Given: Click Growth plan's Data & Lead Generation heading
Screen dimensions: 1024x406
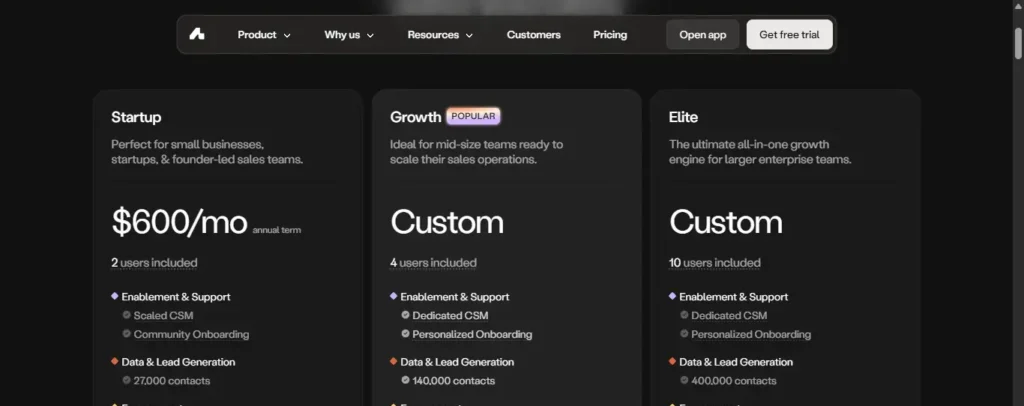Looking at the screenshot, I should tap(457, 362).
